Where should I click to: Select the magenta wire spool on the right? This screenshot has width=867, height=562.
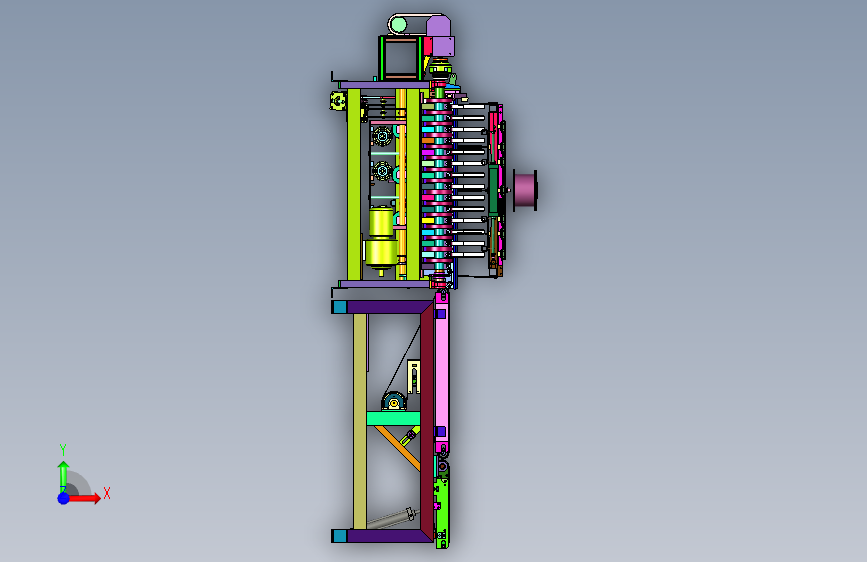[525, 190]
